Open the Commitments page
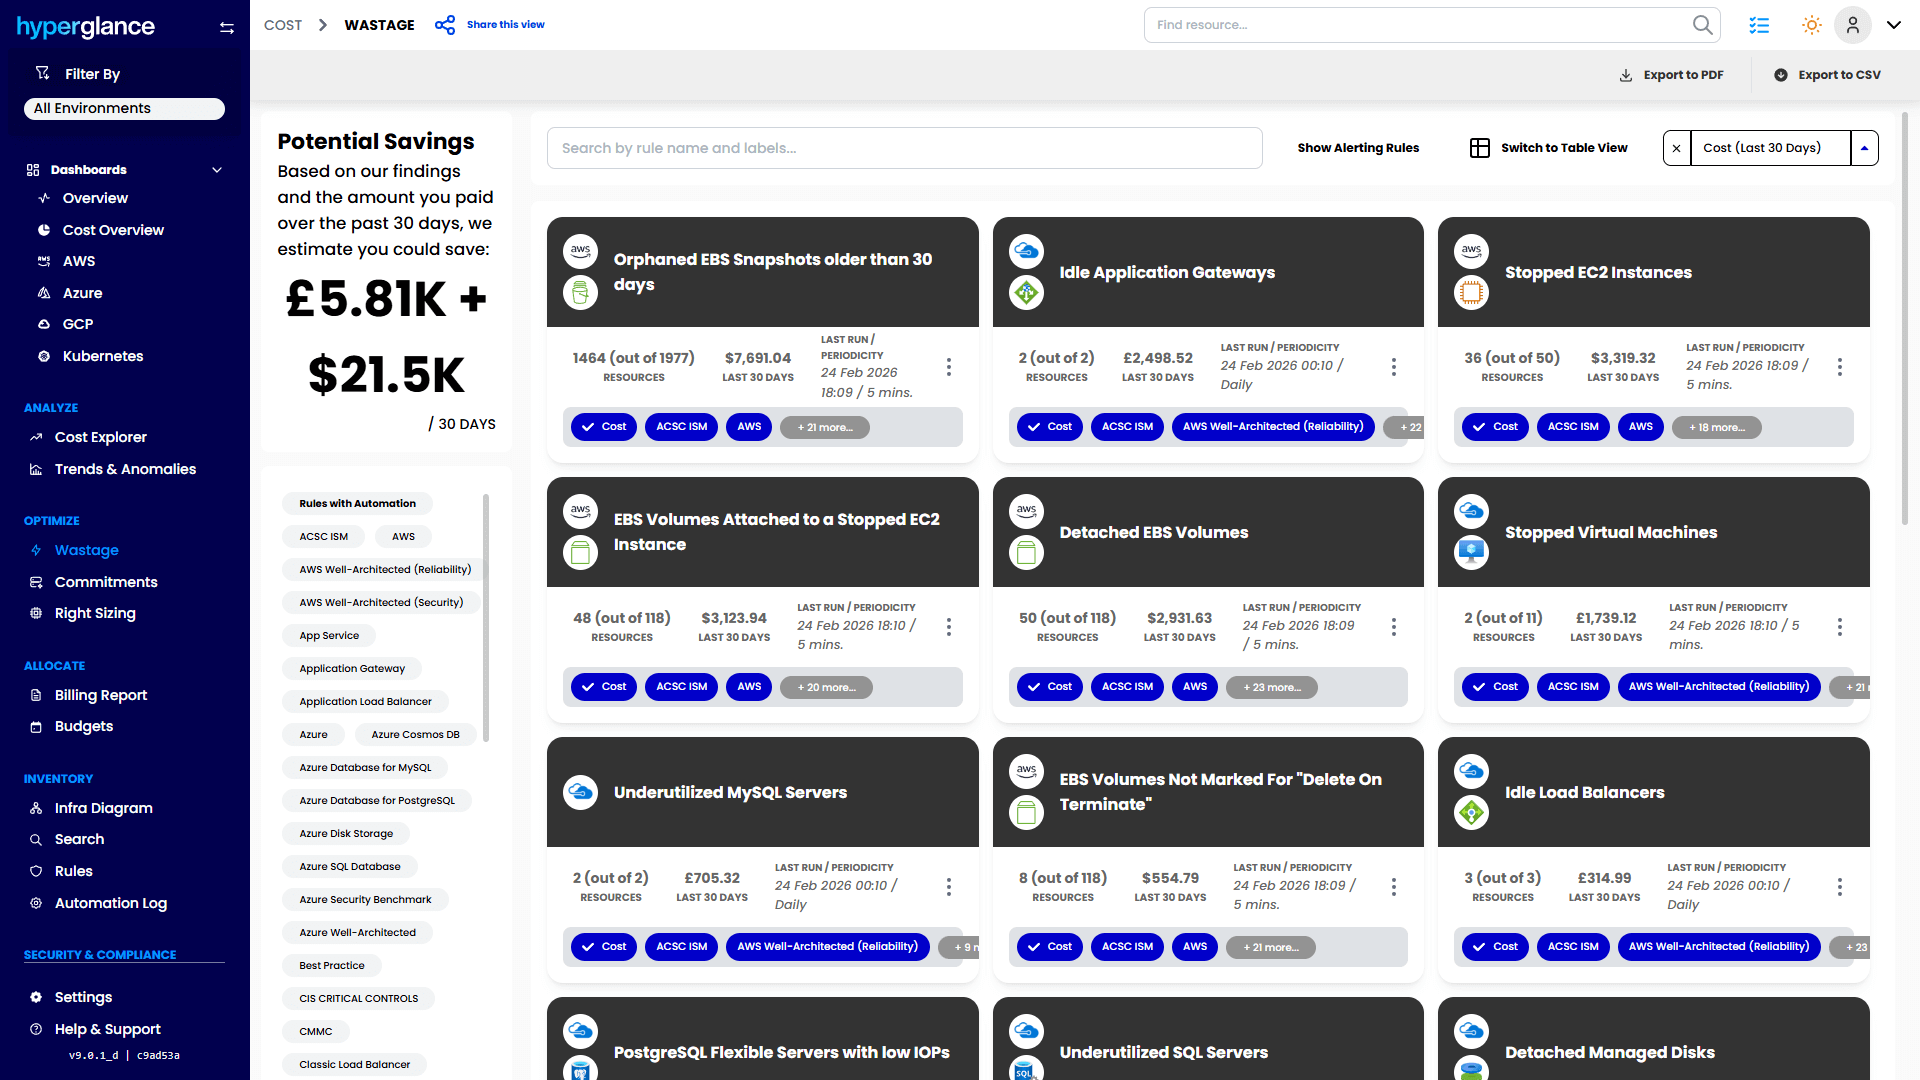 coord(105,582)
